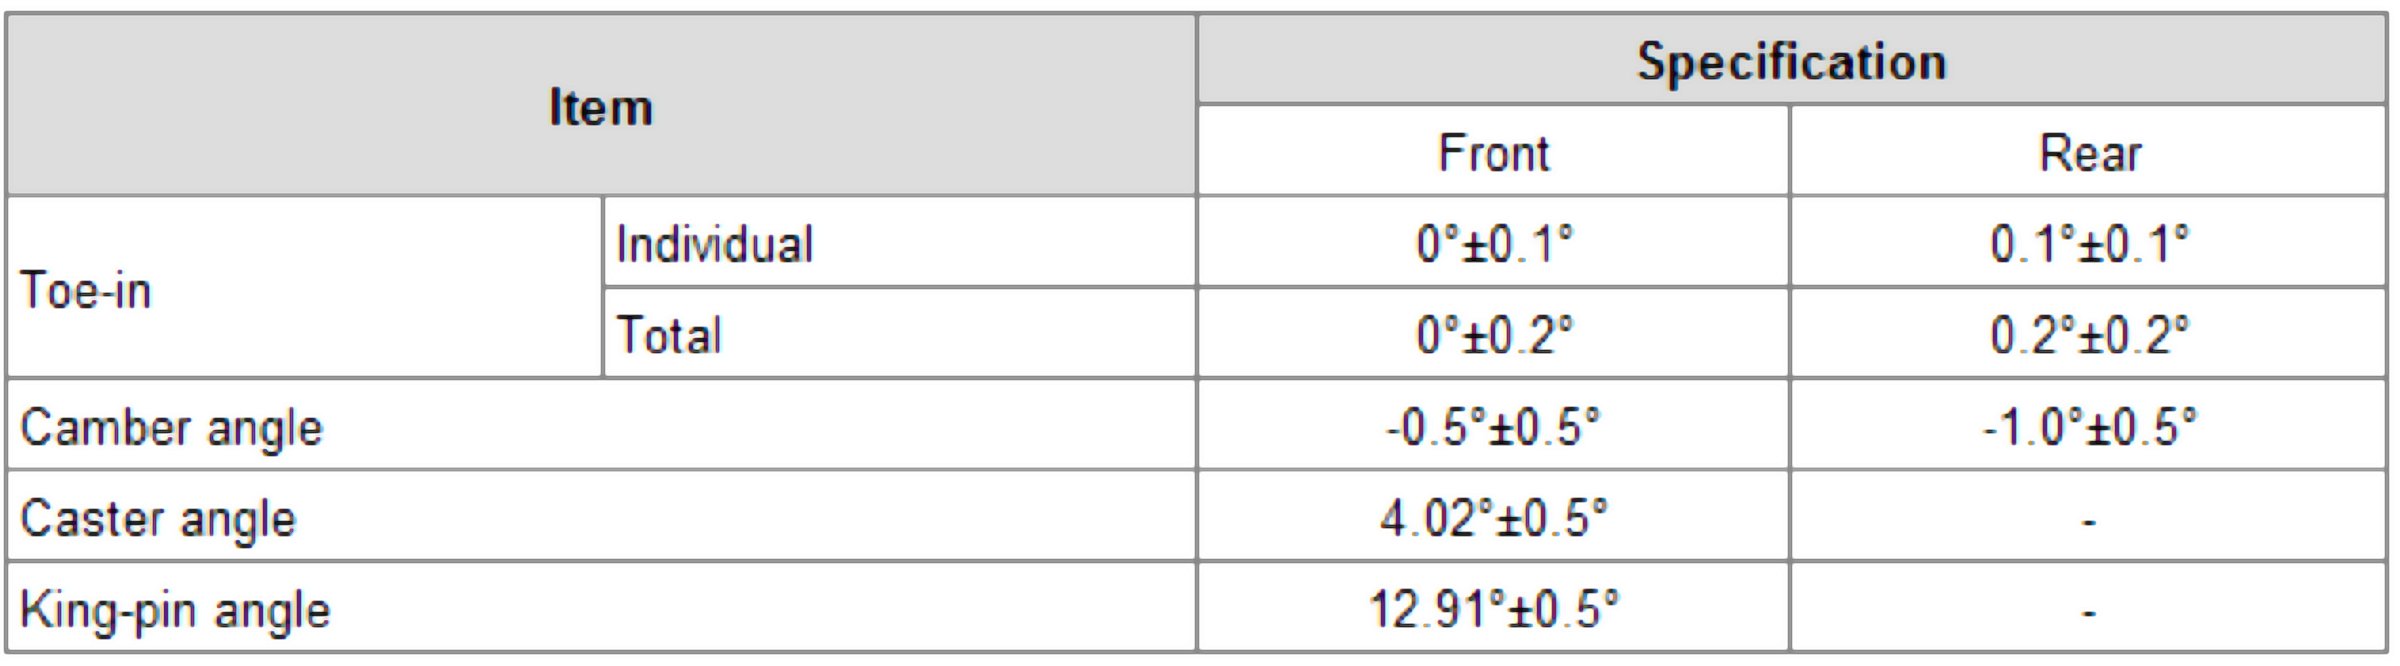Select the Individual toe-in label cell
Image resolution: width=2400 pixels, height=666 pixels.
click(x=714, y=244)
